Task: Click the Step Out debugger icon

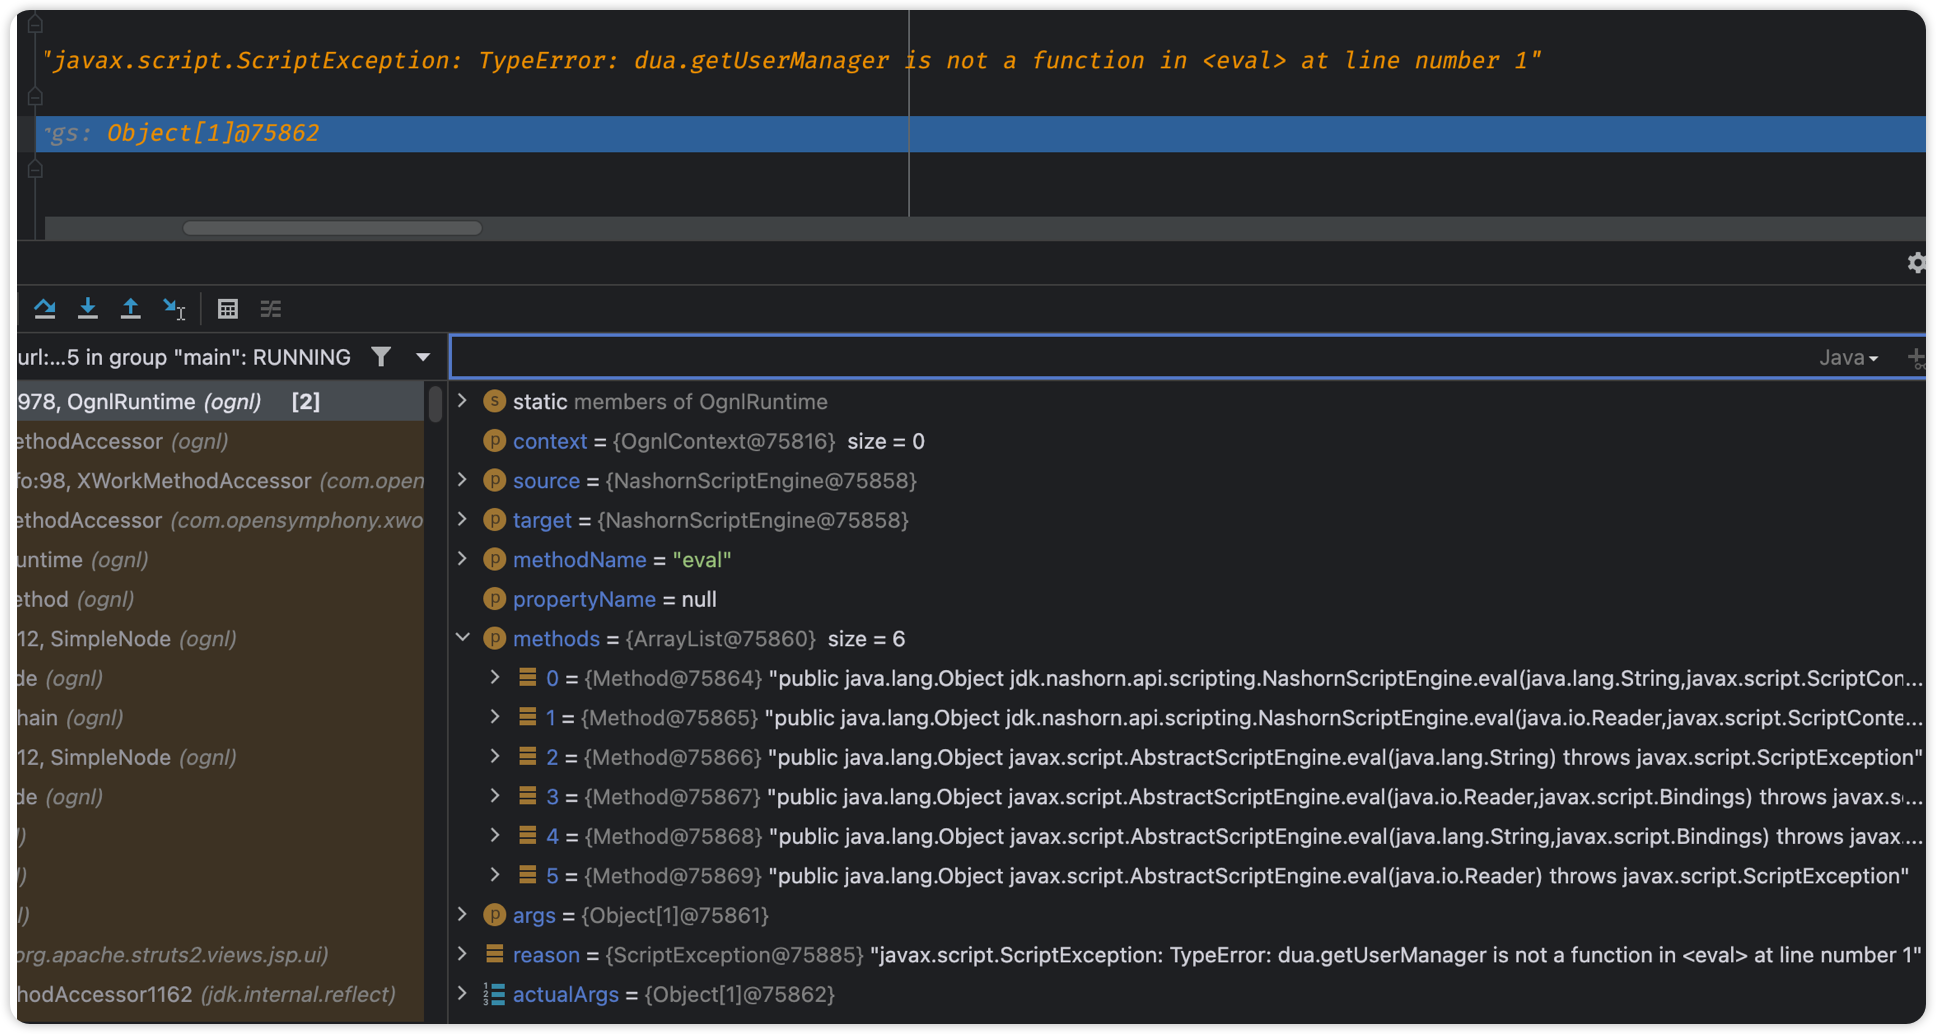Action: click(131, 308)
